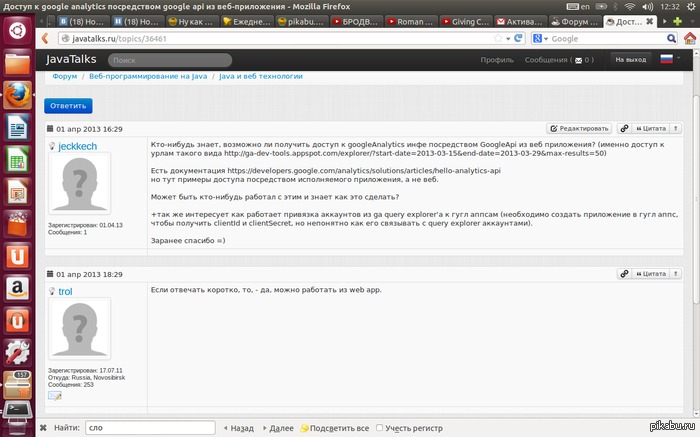Go to 'Форум' breadcrumb
Image resolution: width=700 pixels, height=437 pixels.
pos(65,76)
